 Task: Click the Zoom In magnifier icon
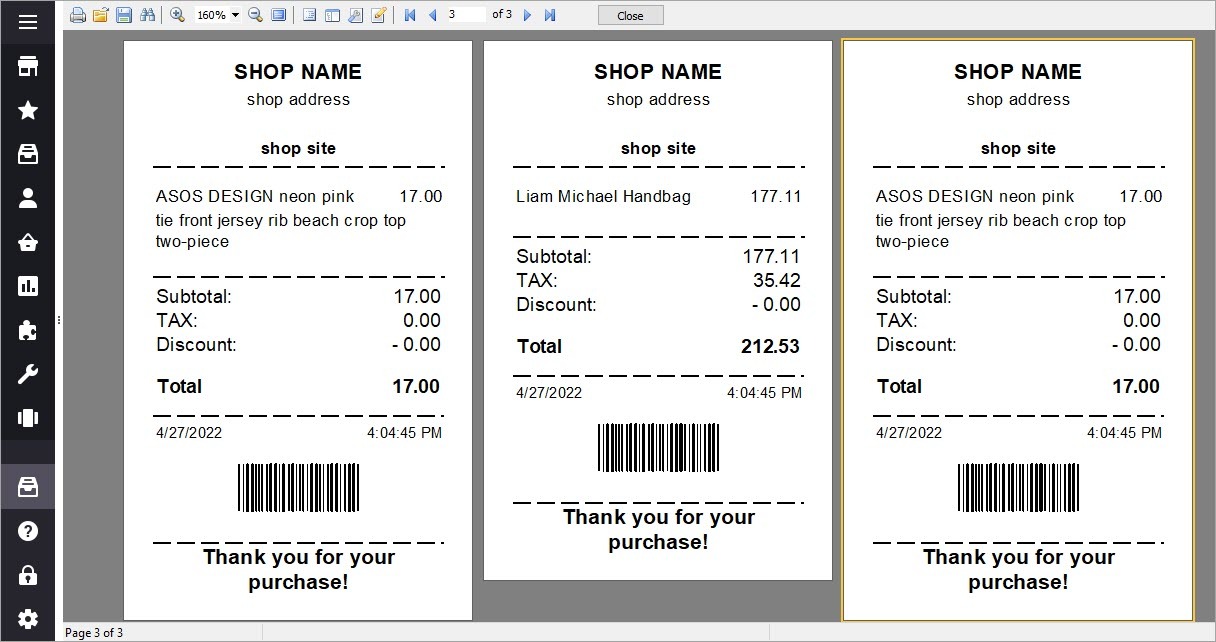tap(177, 15)
